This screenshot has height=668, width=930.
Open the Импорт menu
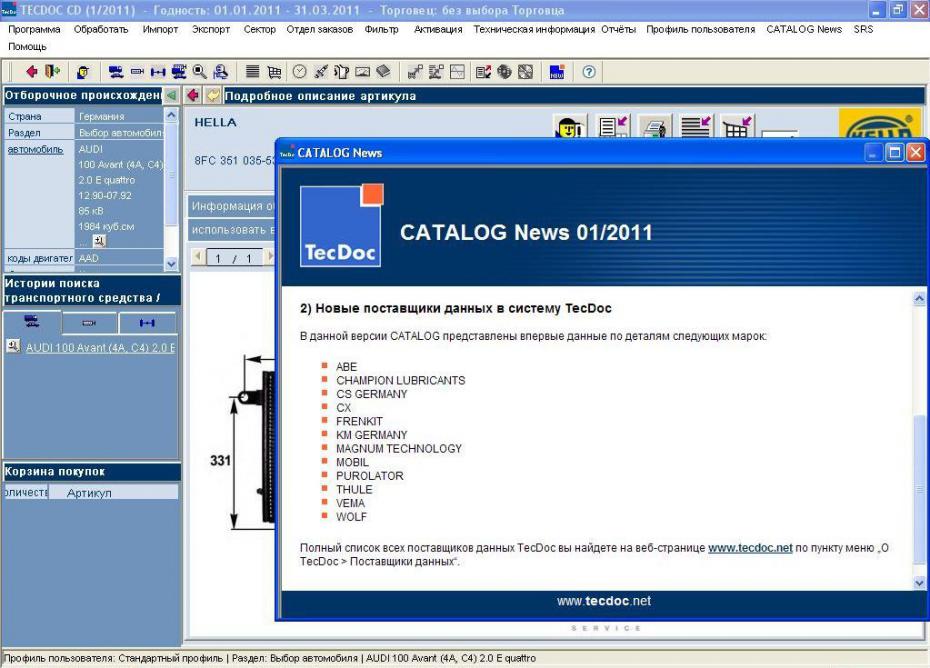click(160, 29)
